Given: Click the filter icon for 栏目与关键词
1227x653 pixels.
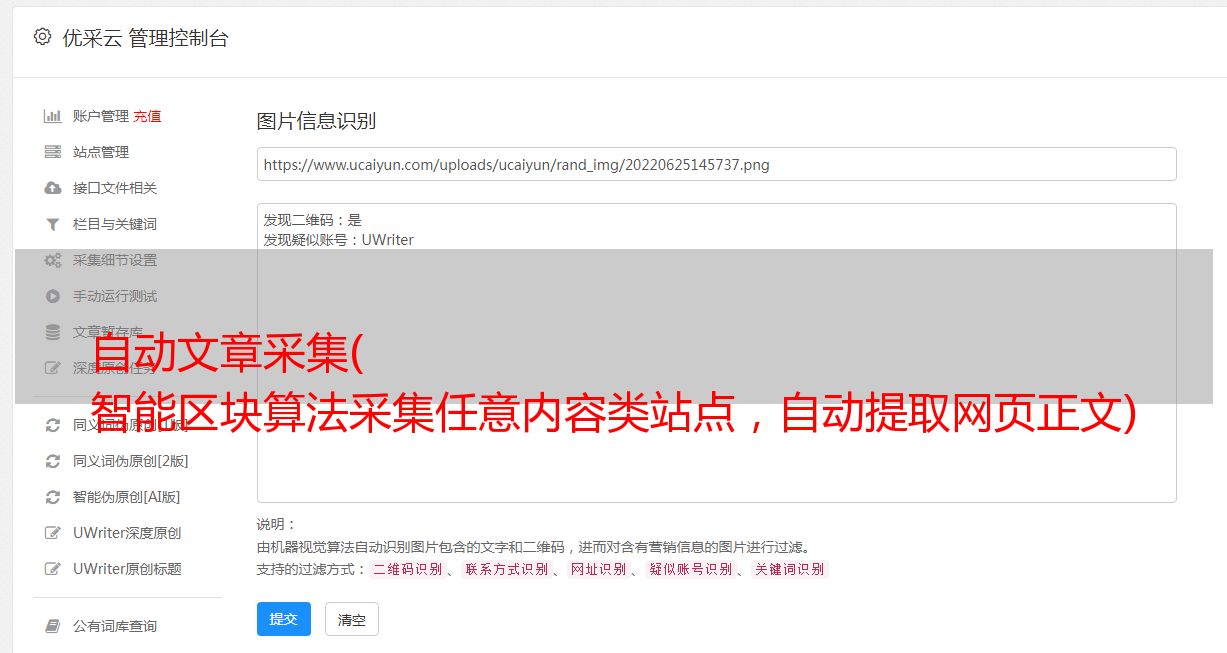Looking at the screenshot, I should (53, 224).
